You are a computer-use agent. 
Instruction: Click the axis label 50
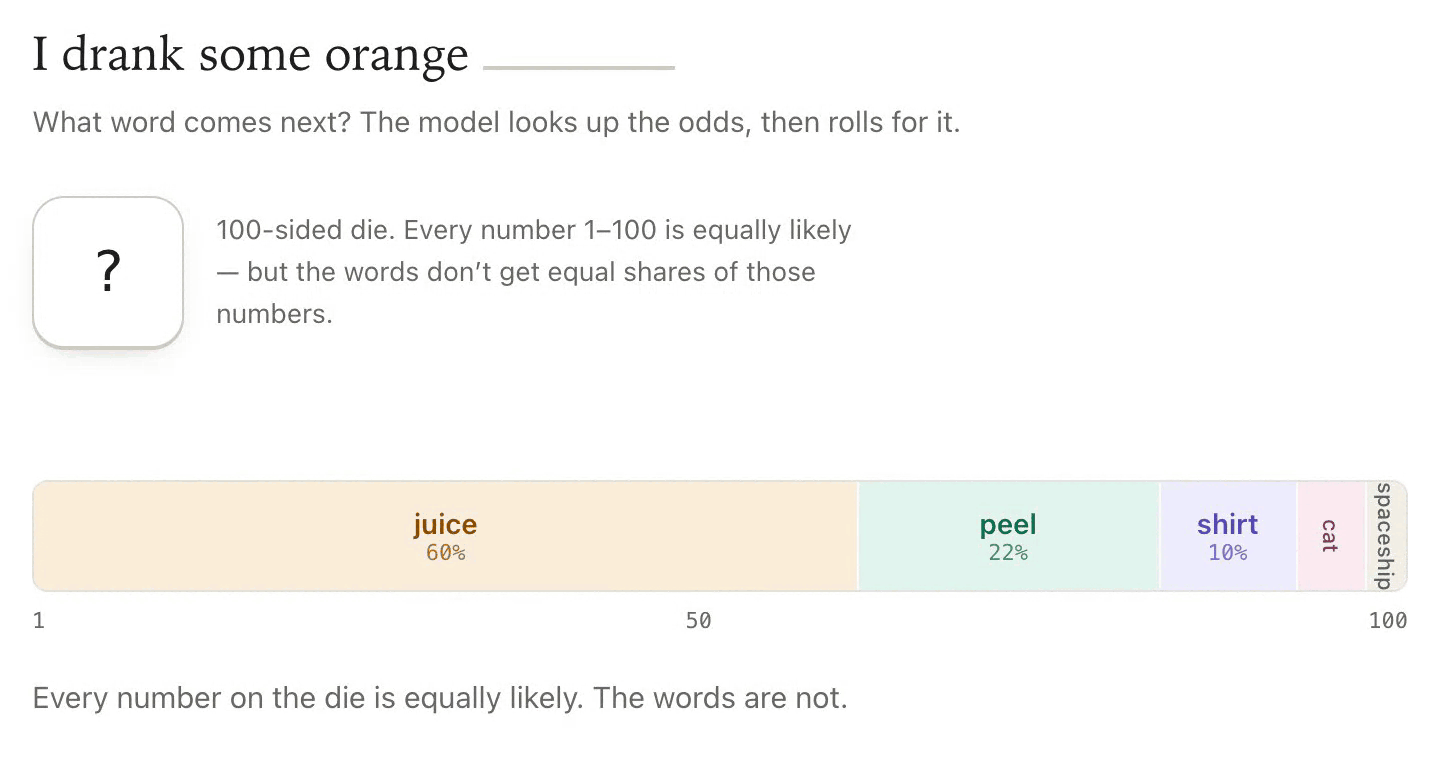[699, 621]
